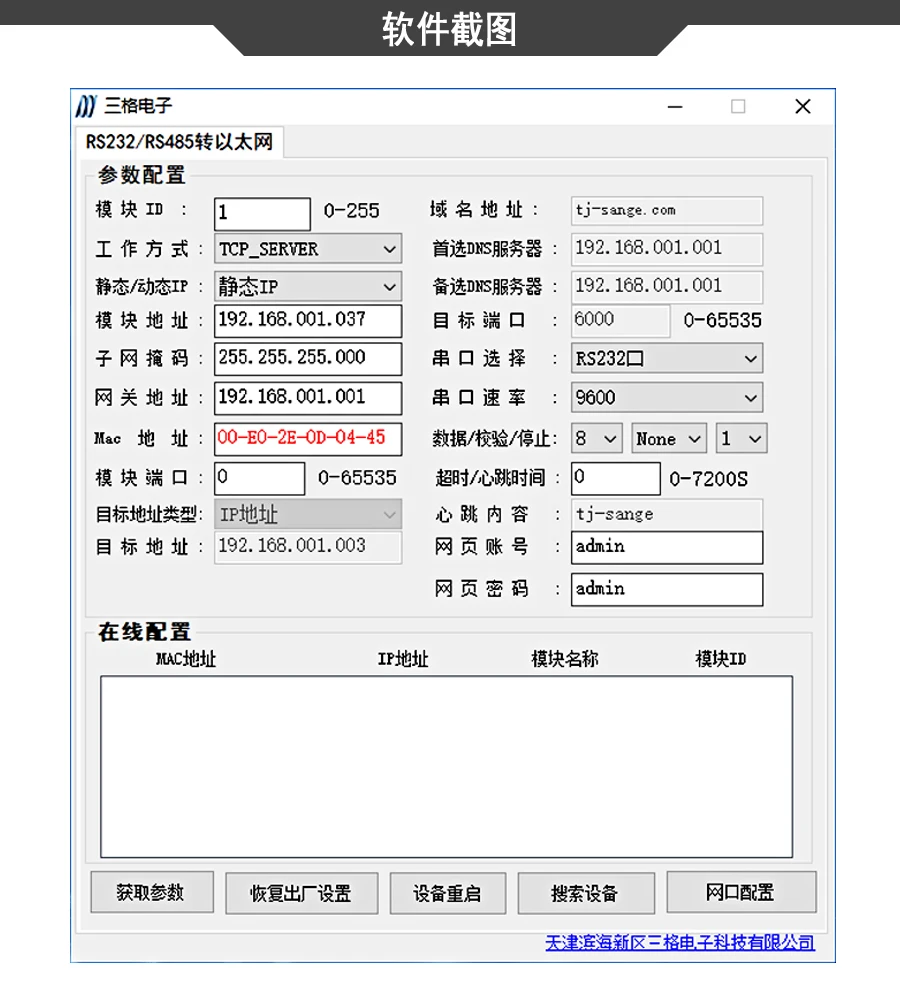Image resolution: width=900 pixels, height=1000 pixels.
Task: Open the data bits dropdown showing 8
Action: pos(596,439)
